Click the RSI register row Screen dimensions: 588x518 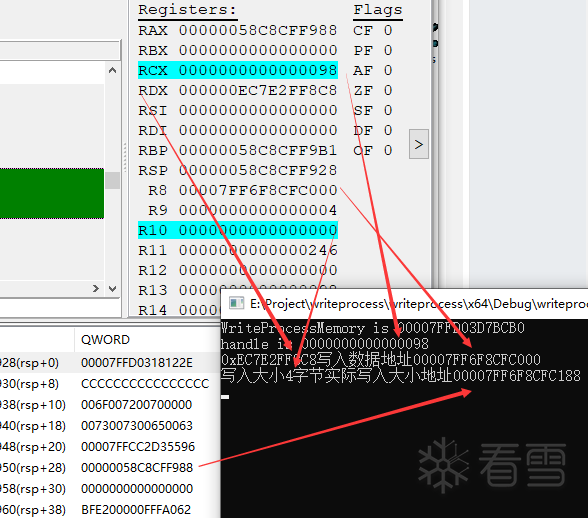pos(238,110)
